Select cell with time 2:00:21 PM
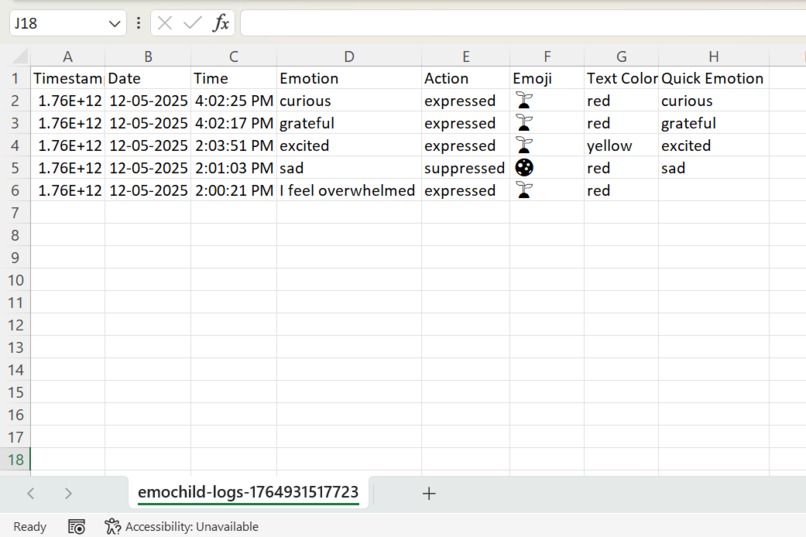Image resolution: width=806 pixels, height=537 pixels. 233,191
